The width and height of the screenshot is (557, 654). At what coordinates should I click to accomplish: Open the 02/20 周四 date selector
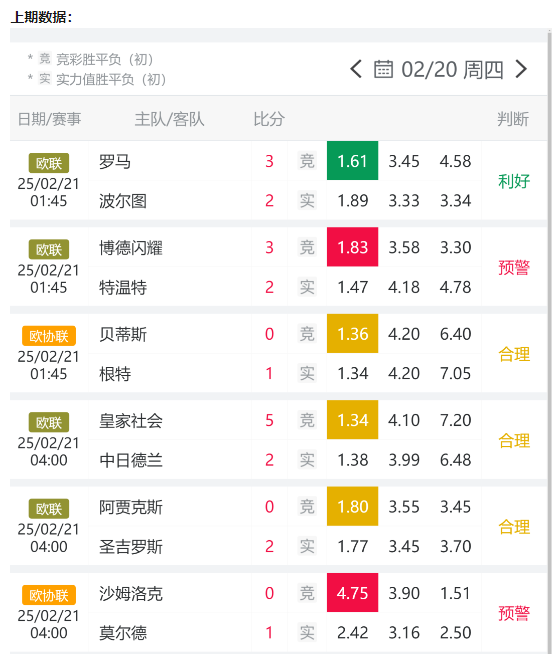(452, 69)
